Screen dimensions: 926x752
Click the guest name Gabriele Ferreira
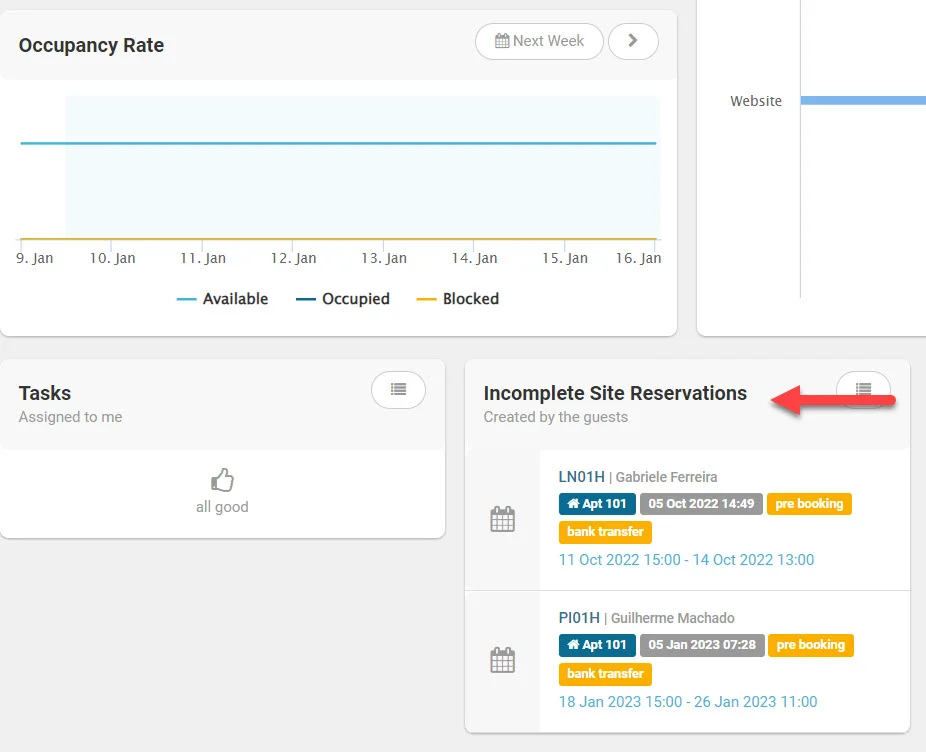[x=667, y=477]
